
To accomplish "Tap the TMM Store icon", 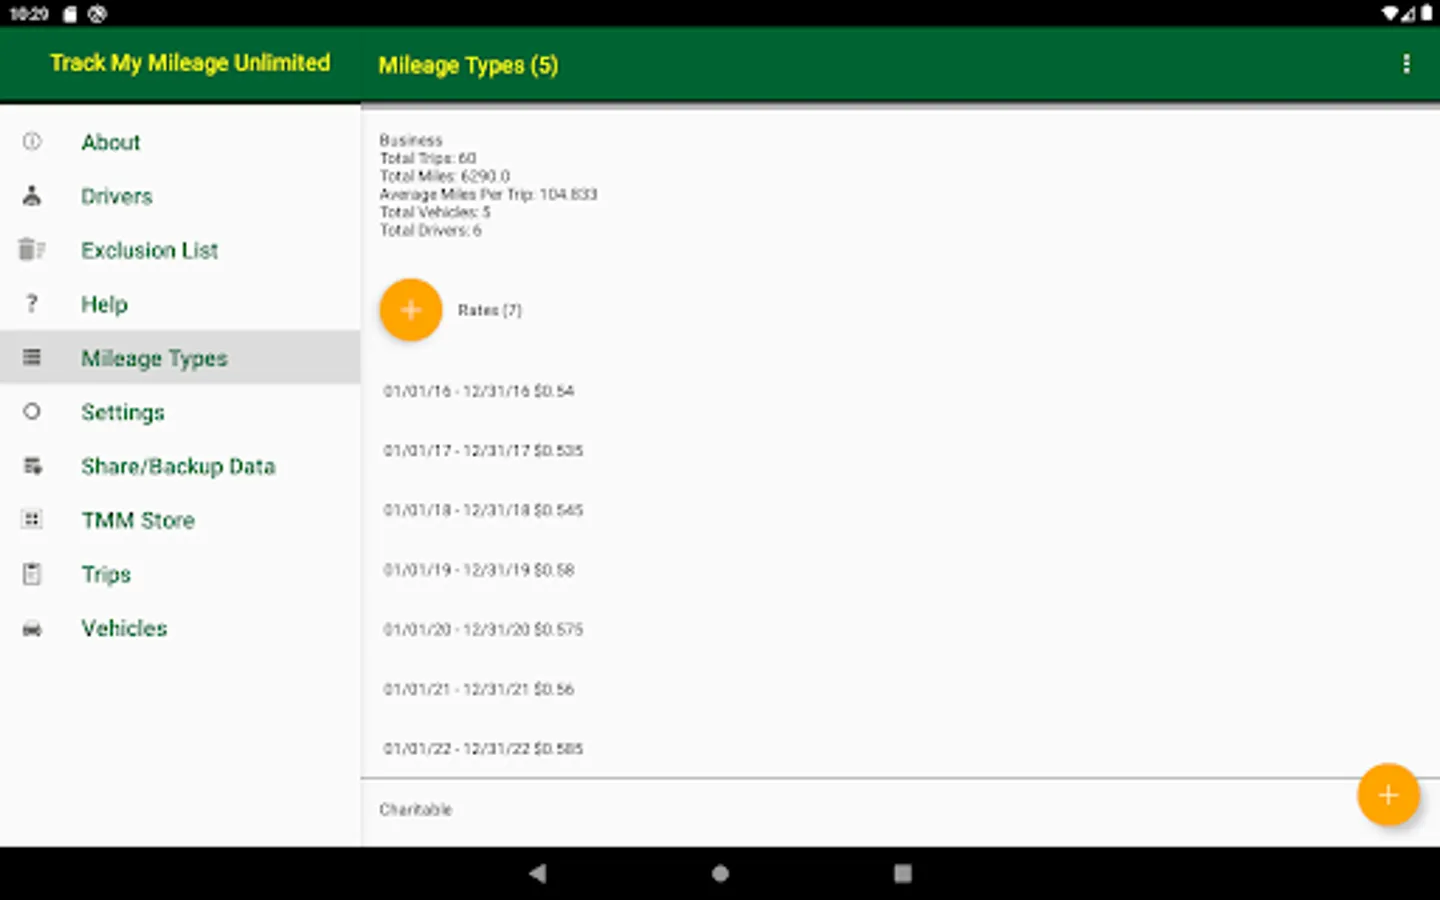I will pyautogui.click(x=32, y=519).
